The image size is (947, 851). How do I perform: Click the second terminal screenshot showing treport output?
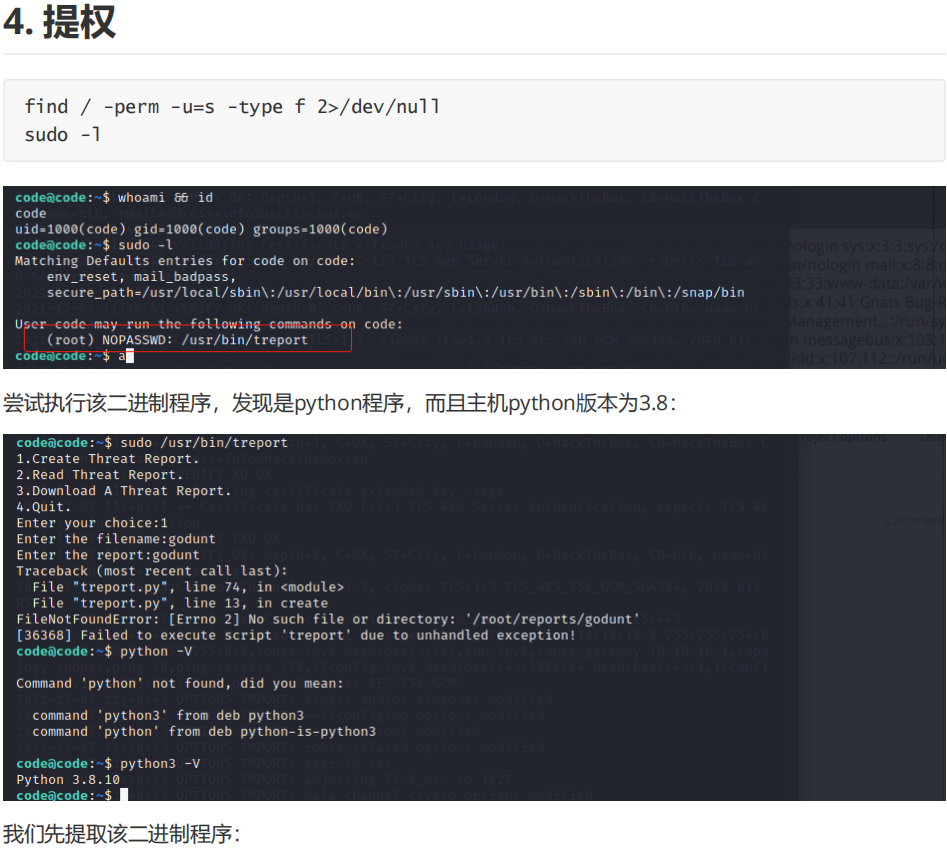474,617
